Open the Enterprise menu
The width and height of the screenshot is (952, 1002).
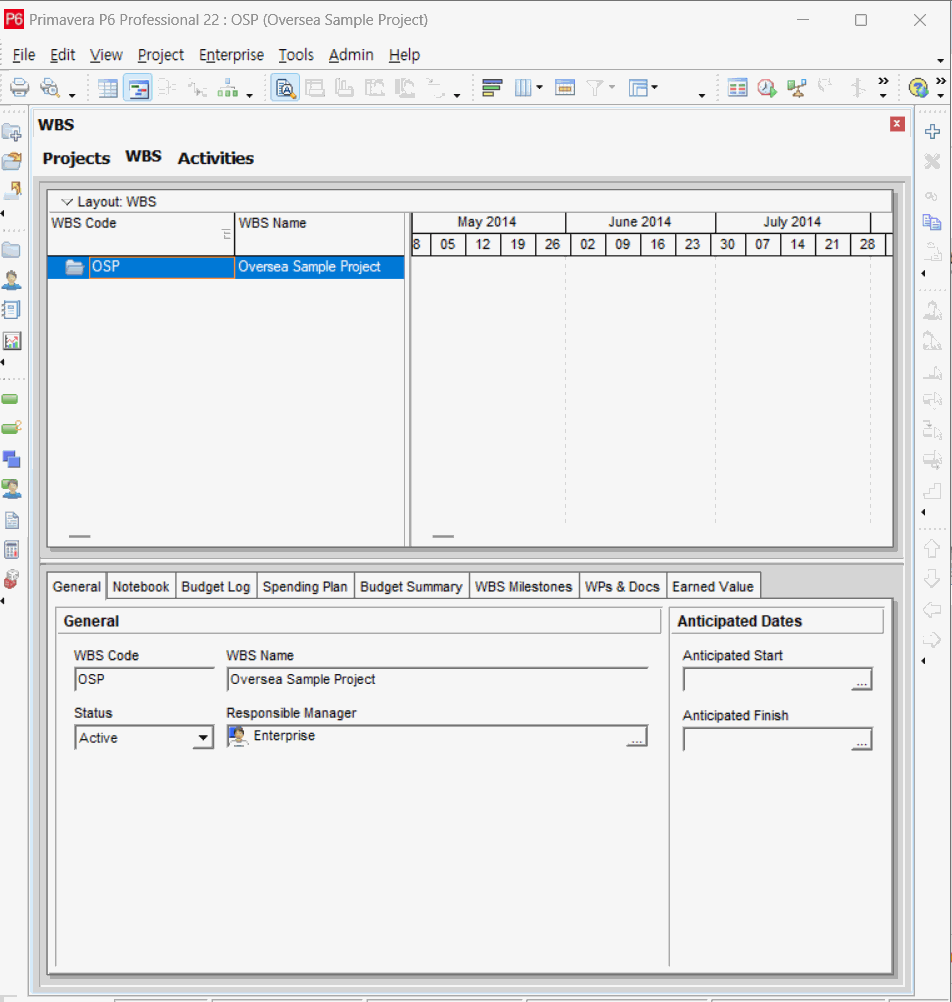click(231, 55)
